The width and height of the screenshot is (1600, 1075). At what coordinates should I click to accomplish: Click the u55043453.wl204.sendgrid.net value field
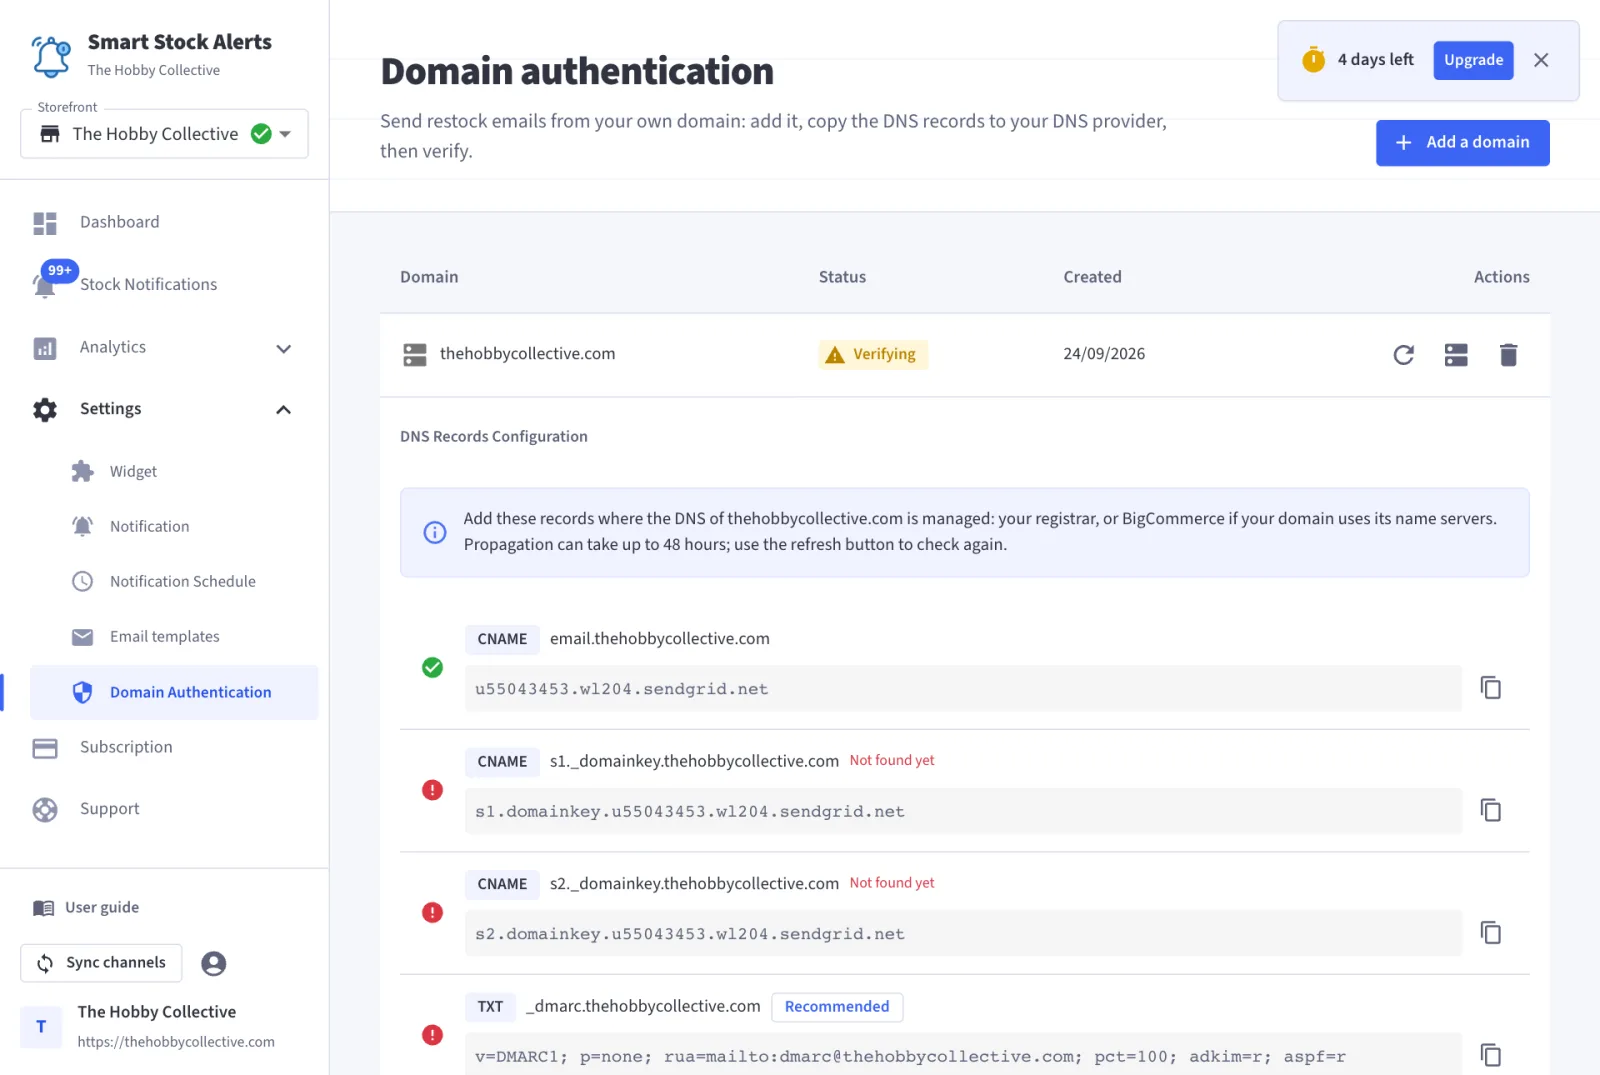[x=963, y=689]
